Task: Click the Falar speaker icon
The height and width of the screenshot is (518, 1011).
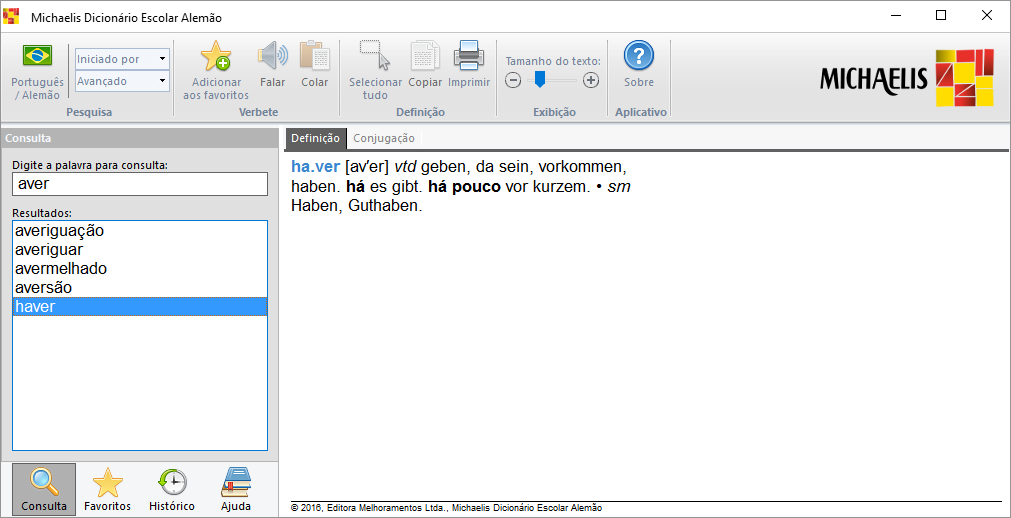Action: point(273,56)
